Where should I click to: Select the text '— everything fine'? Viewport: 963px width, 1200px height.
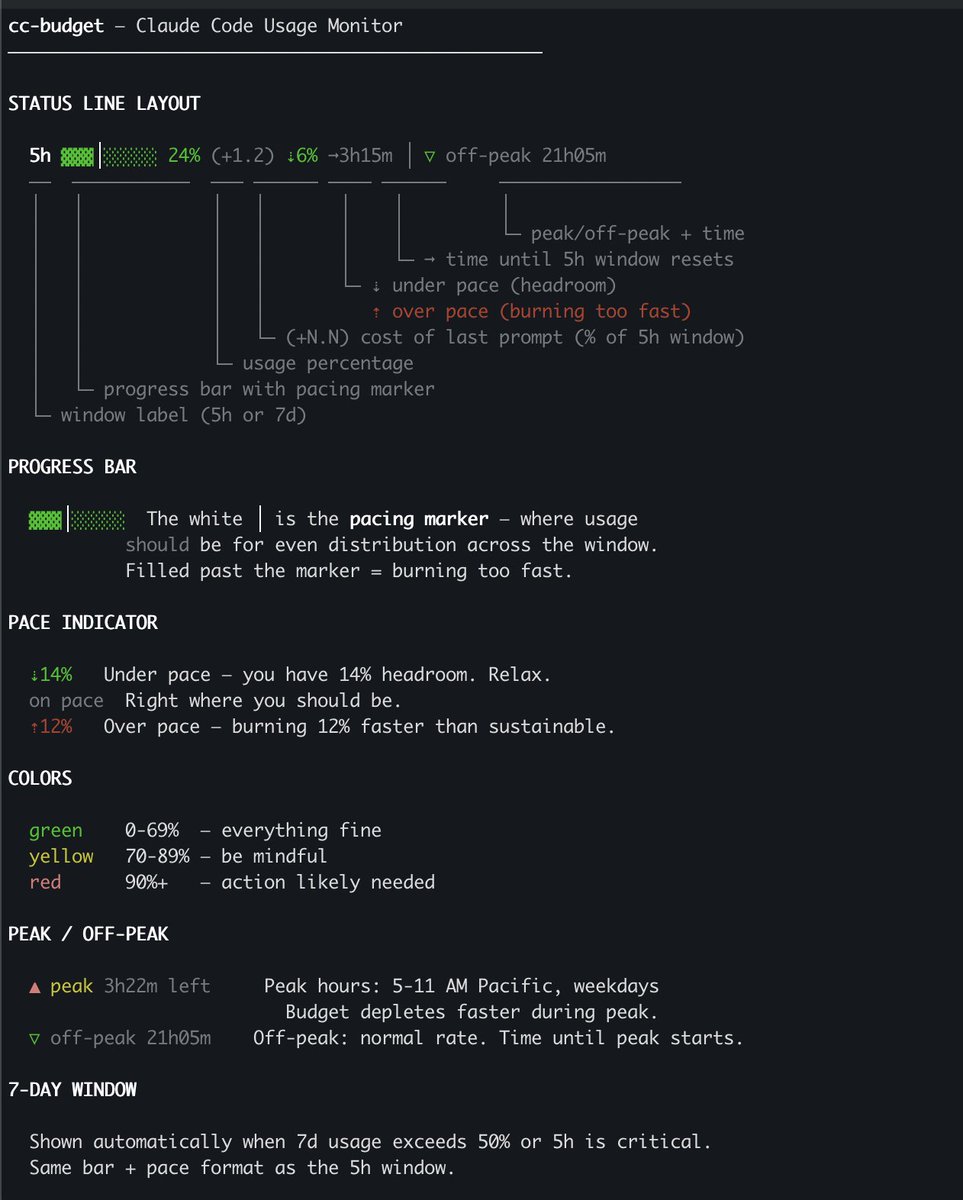290,830
